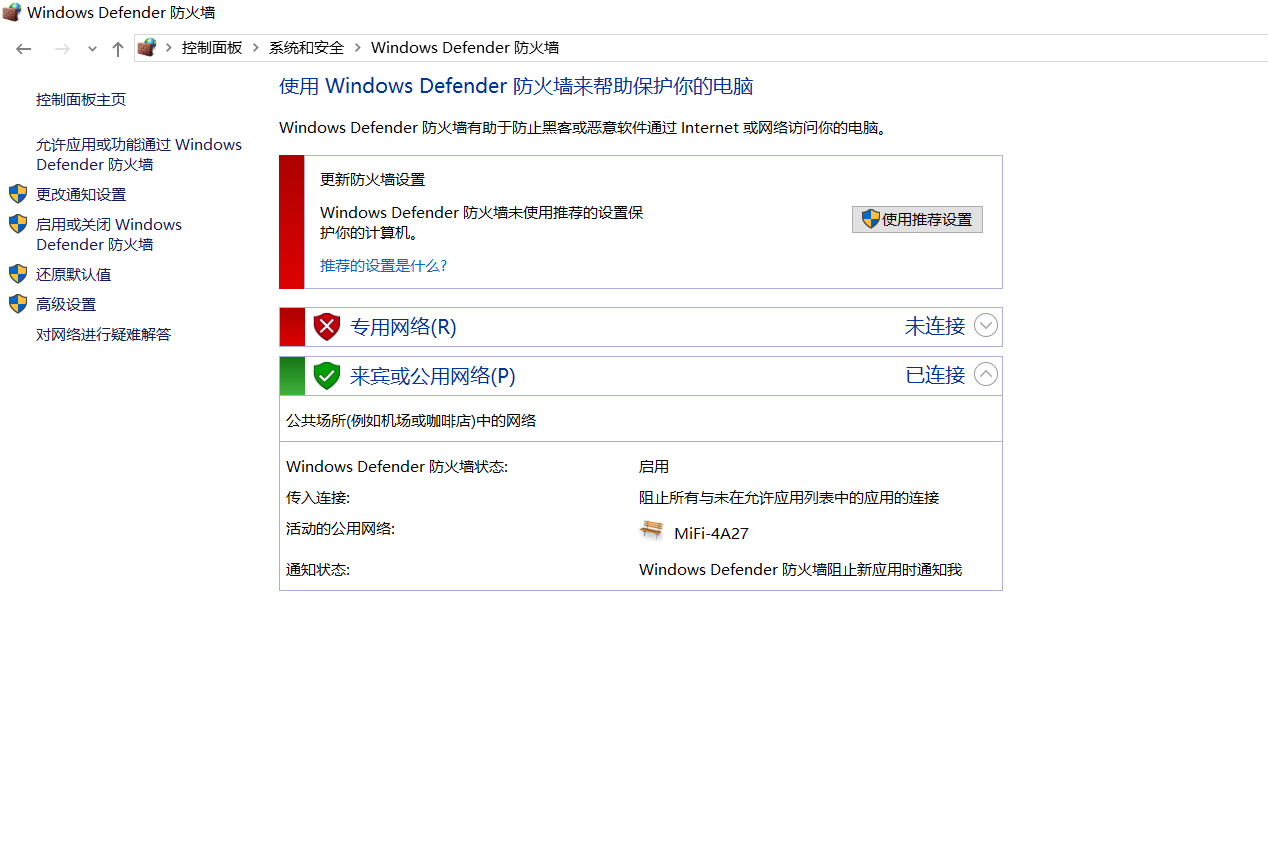The width and height of the screenshot is (1268, 847).
Task: Click the 公共场所(例如机场或咖啡店)中的网络 description
Action: click(x=411, y=421)
